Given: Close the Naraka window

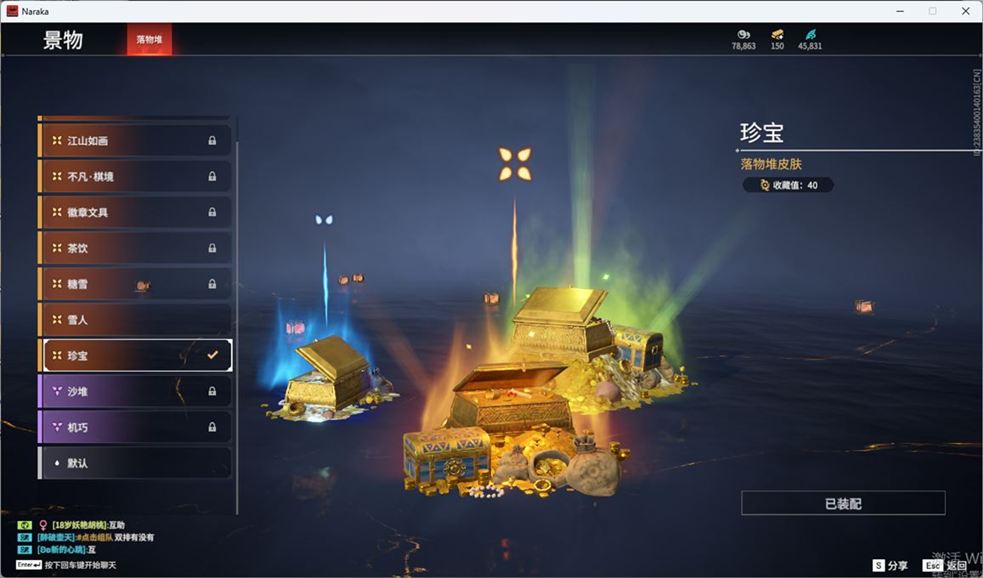Looking at the screenshot, I should coord(965,11).
